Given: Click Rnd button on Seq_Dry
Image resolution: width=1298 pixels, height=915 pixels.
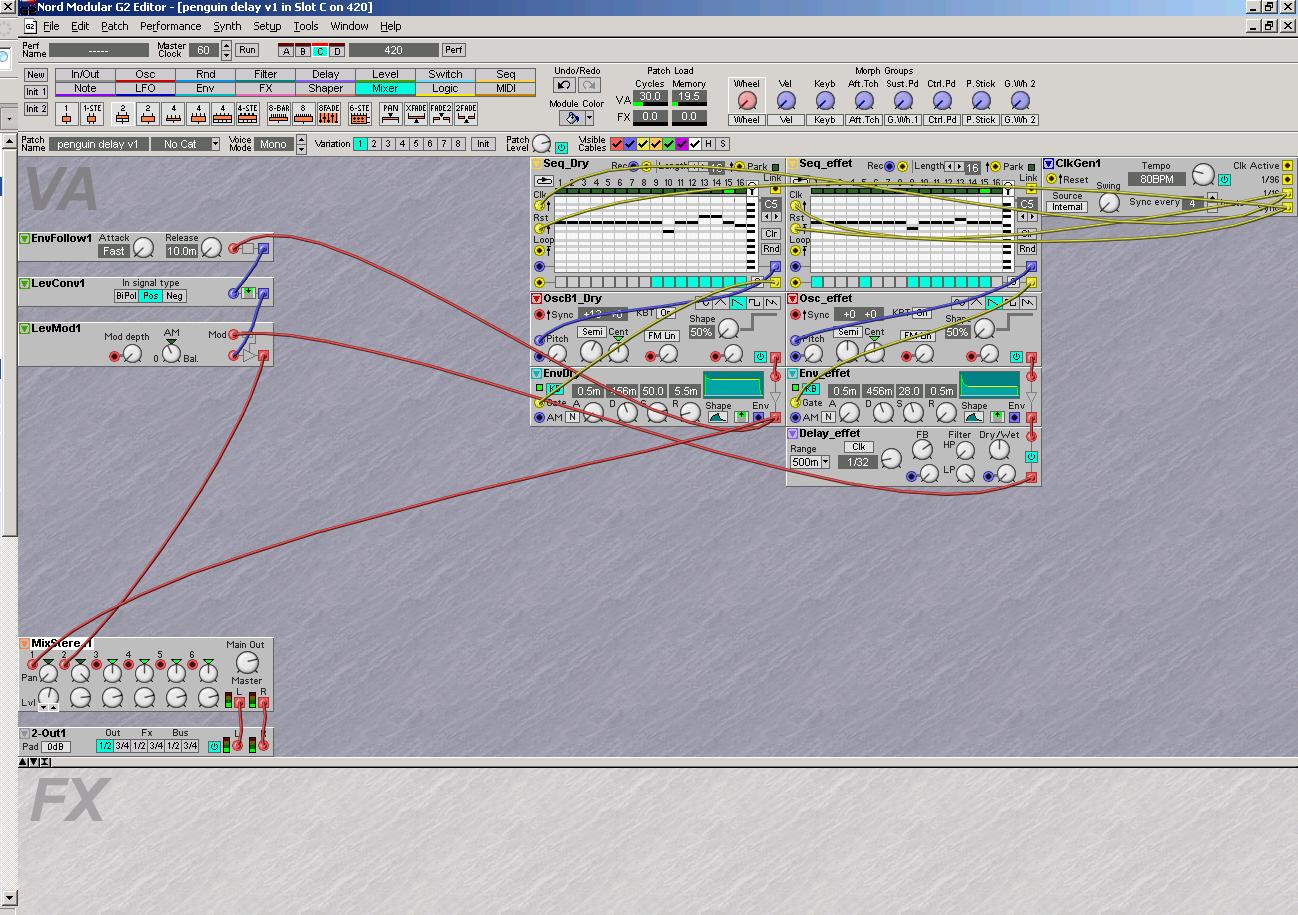Looking at the screenshot, I should point(771,249).
